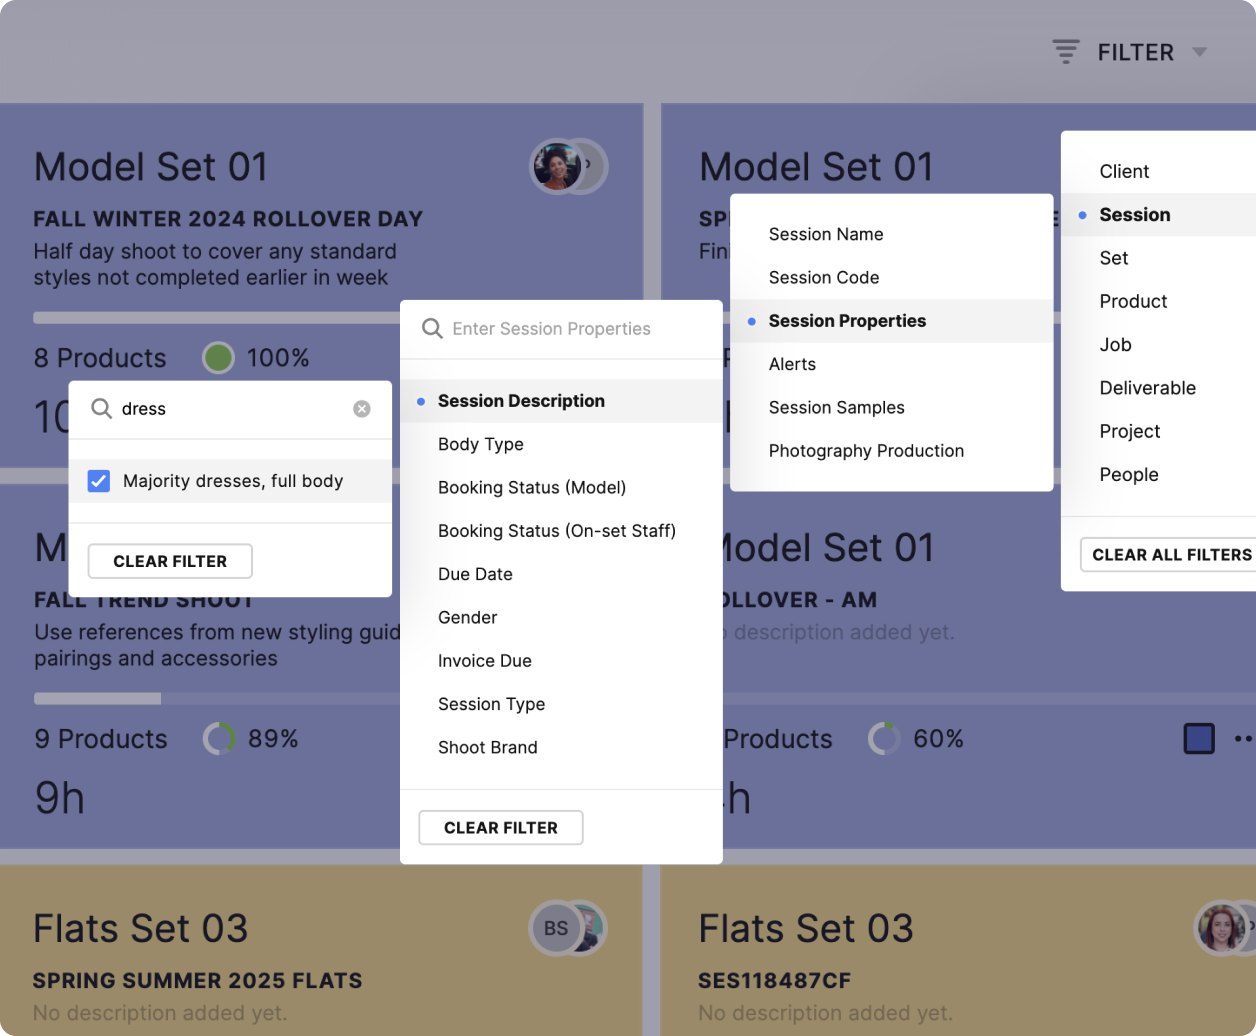
Task: Open the ellipsis more-options icon near 60%
Action: point(1243,739)
